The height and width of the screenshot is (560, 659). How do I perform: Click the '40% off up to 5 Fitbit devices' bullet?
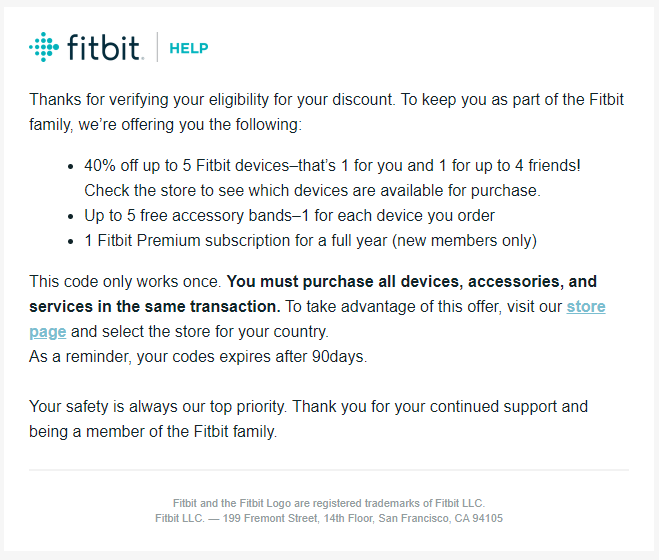coord(331,164)
